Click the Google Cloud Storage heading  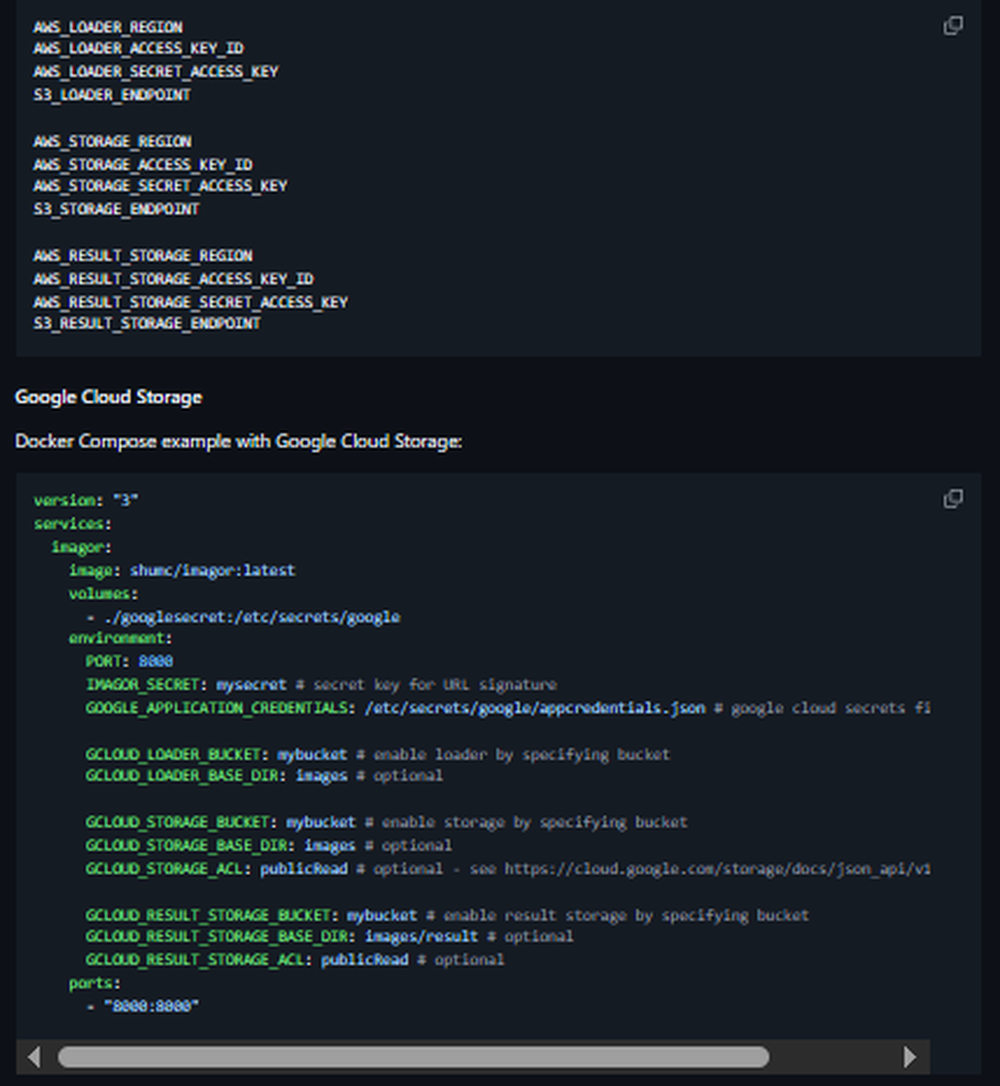[x=108, y=397]
